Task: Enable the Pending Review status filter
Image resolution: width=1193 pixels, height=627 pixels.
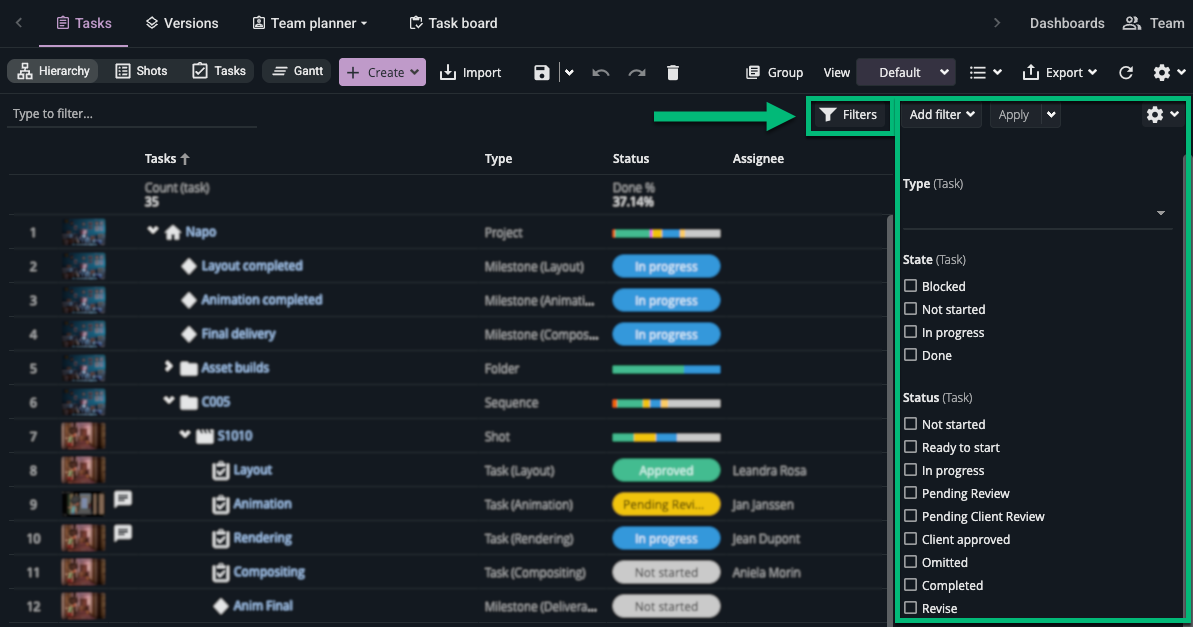Action: click(910, 493)
